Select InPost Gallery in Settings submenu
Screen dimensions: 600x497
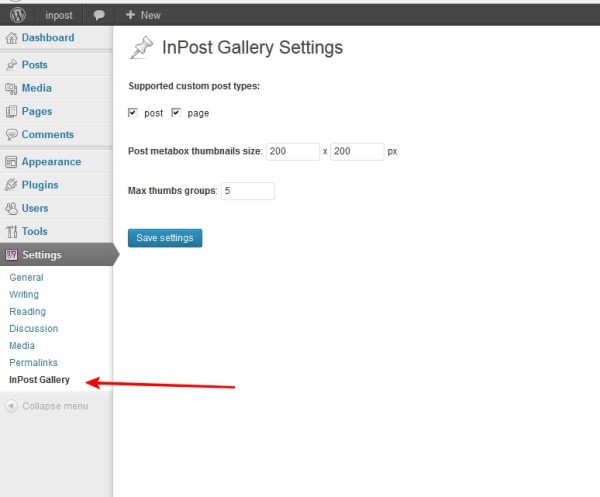39,380
